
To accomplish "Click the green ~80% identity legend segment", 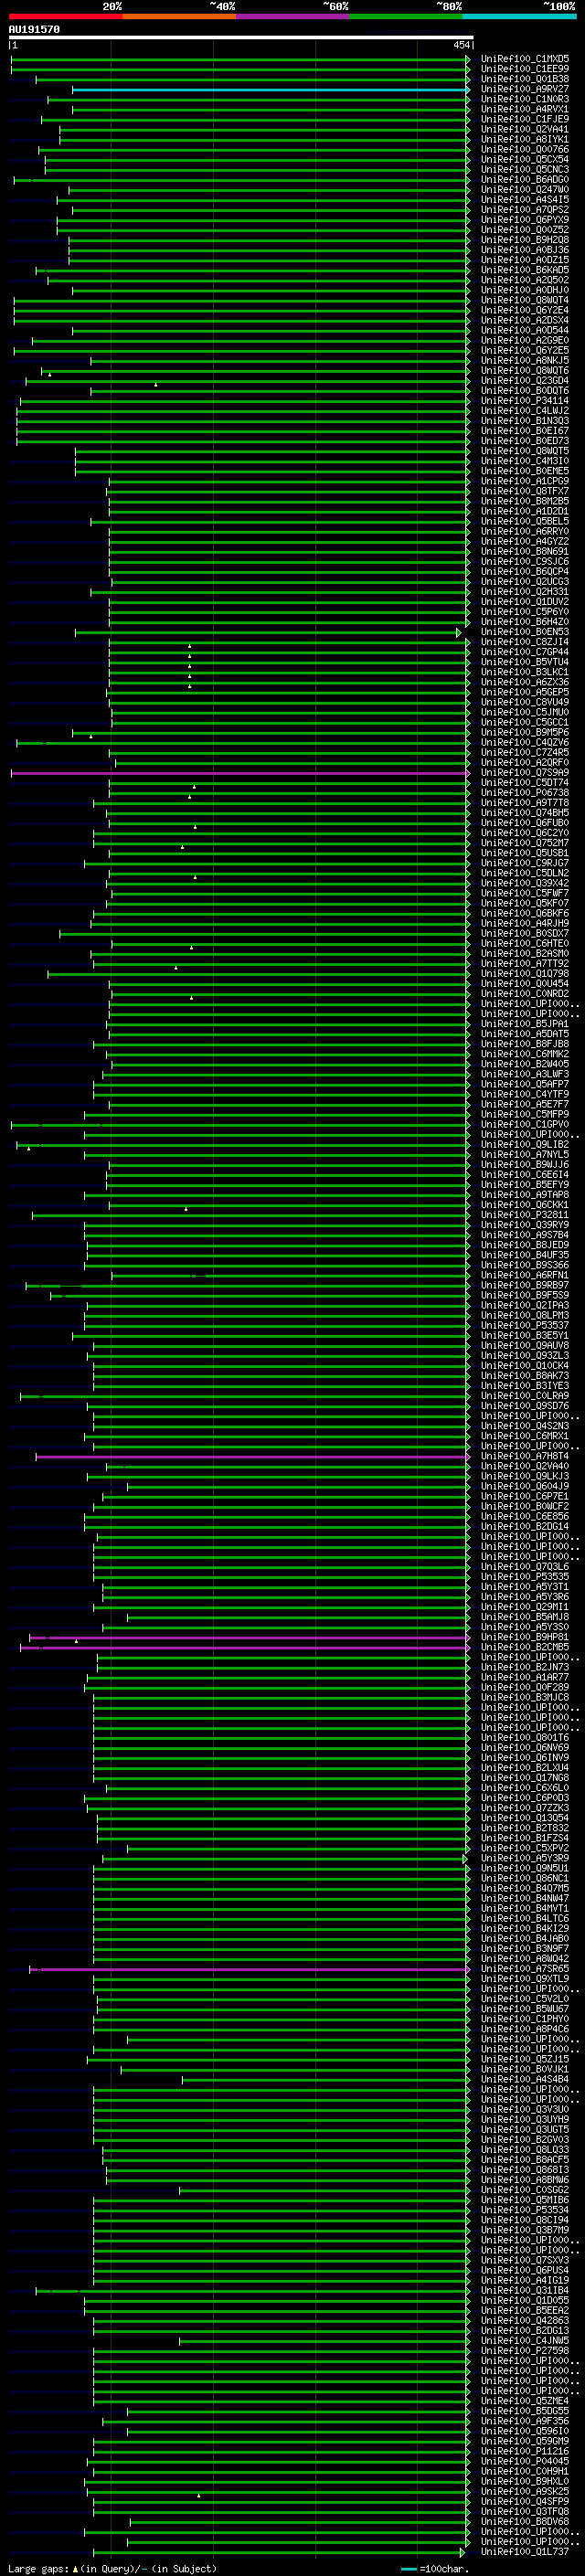I will [406, 16].
